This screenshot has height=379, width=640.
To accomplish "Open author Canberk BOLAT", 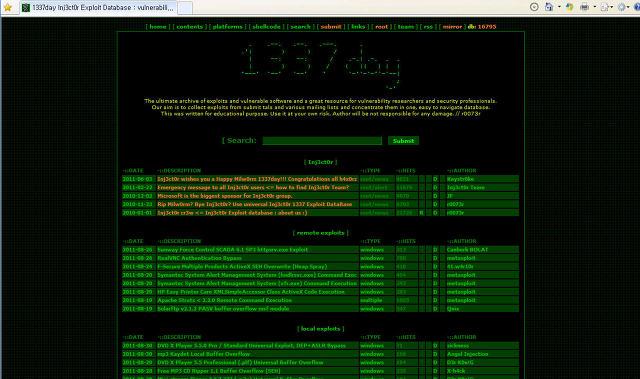I will pos(467,250).
